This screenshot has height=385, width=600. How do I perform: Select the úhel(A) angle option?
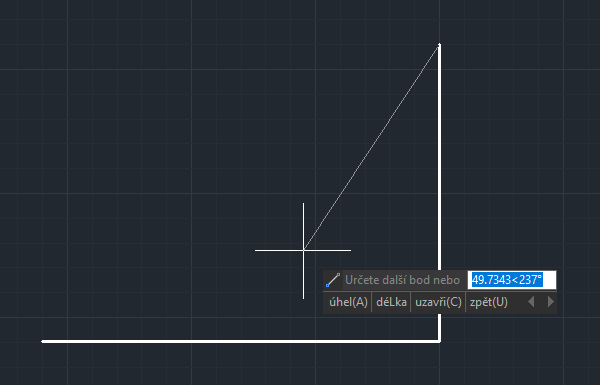click(348, 302)
